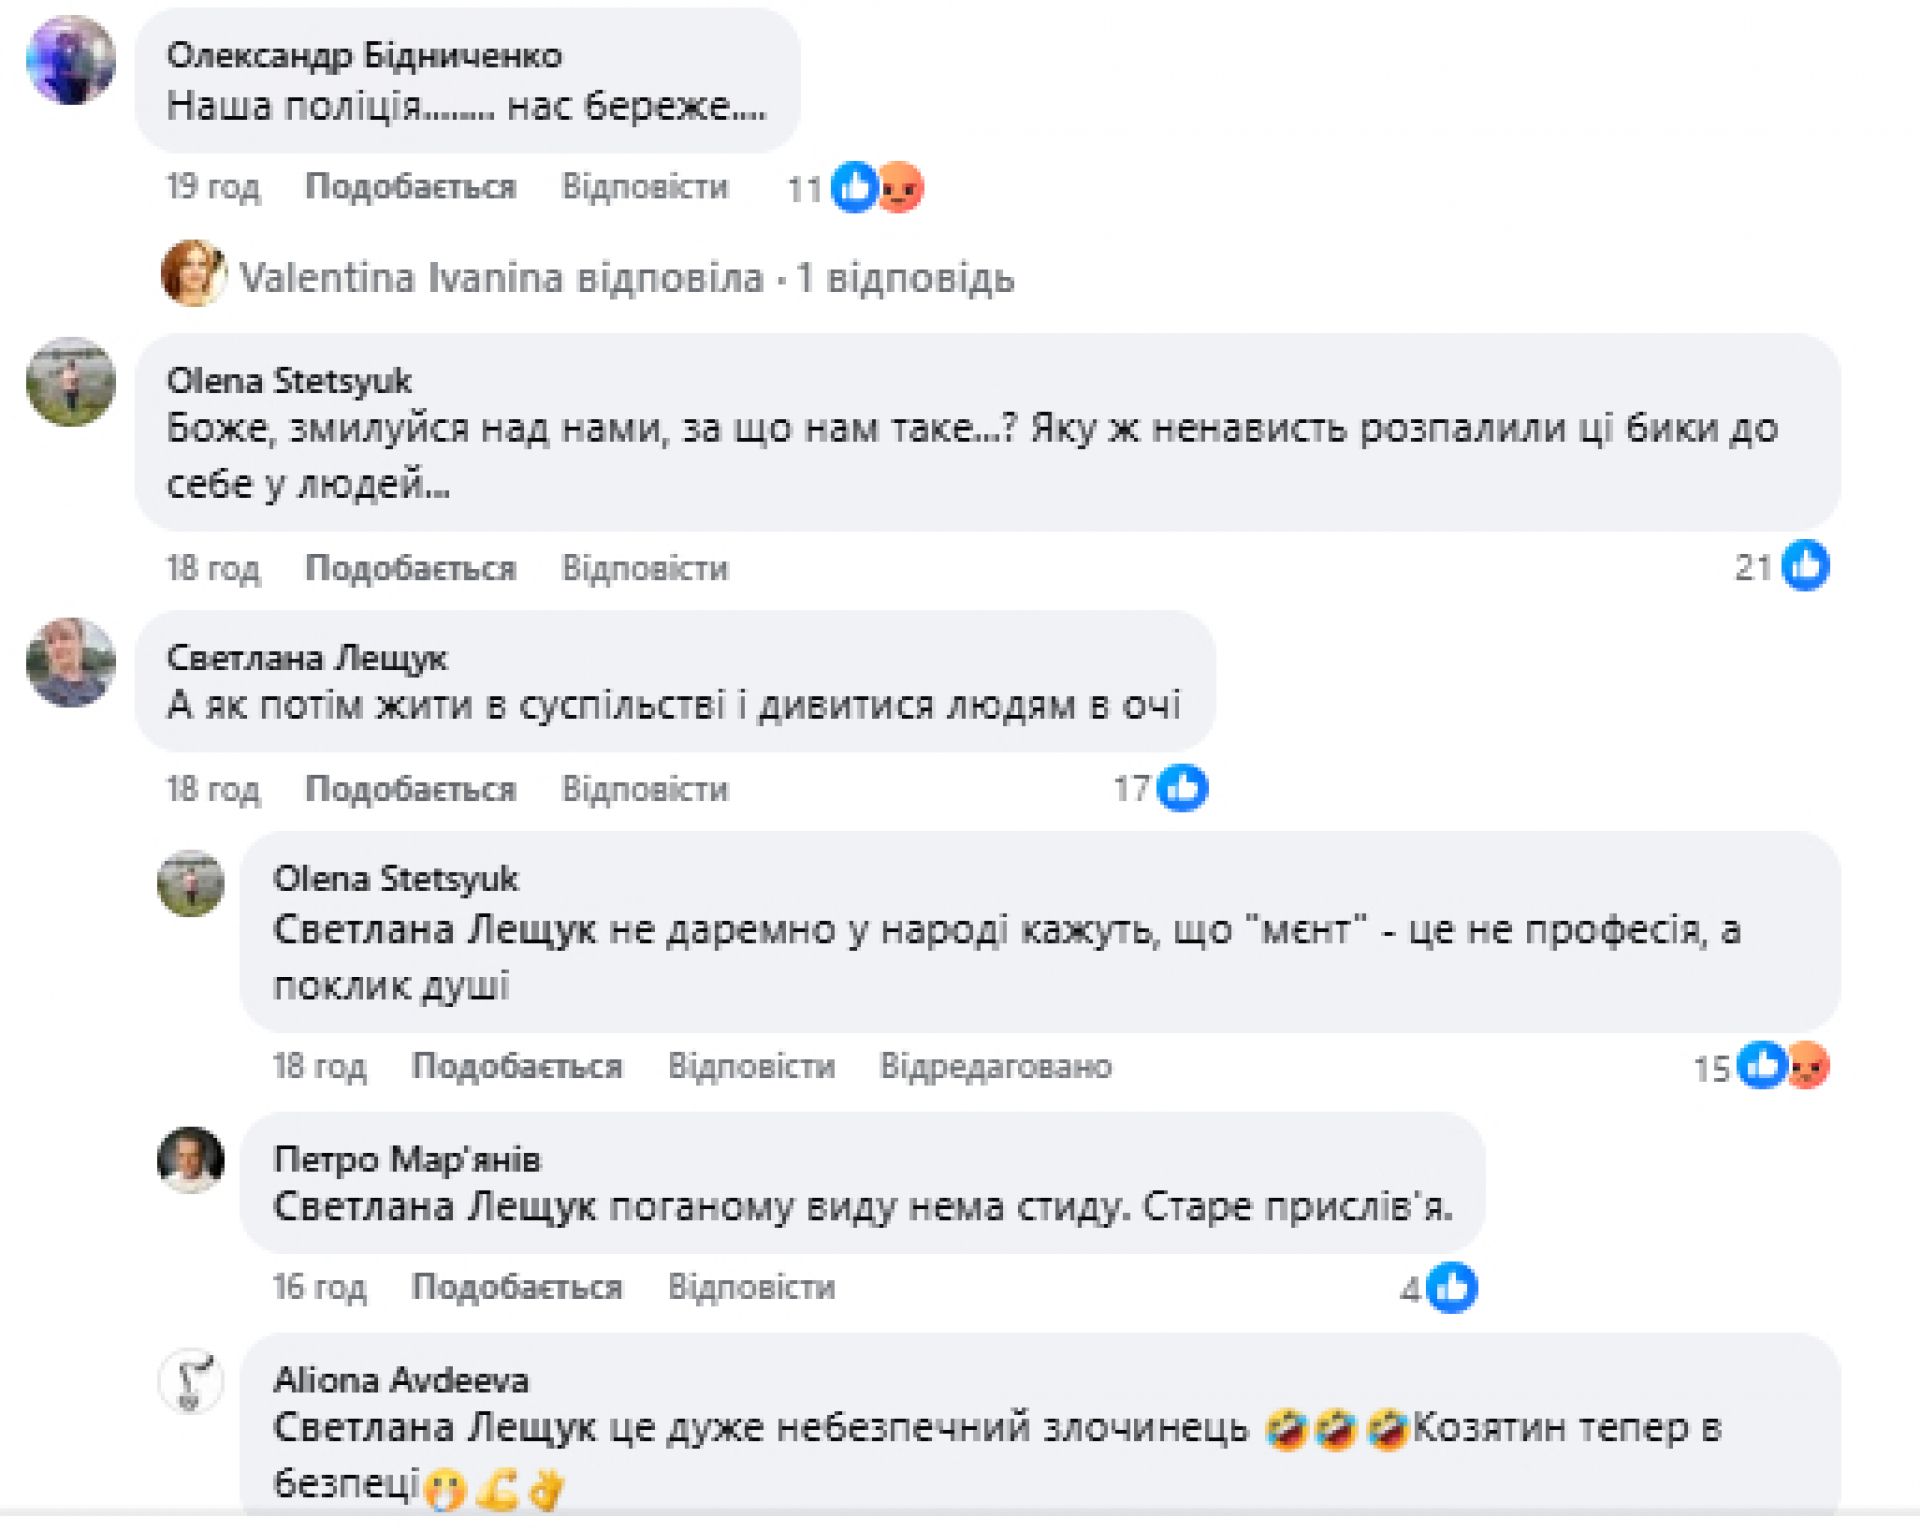Like Olena Stetsyuk's comment about Боже

coord(410,568)
